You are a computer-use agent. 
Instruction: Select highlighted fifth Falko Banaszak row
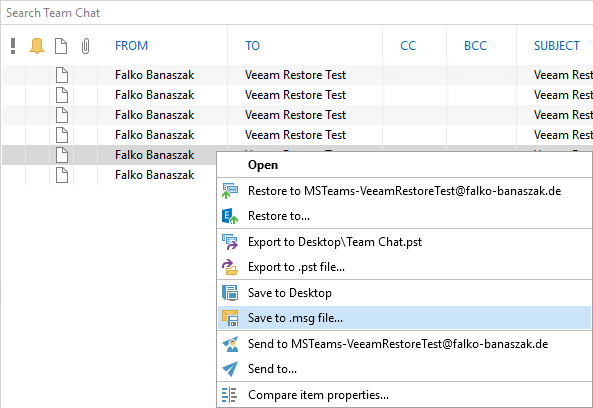pos(110,155)
